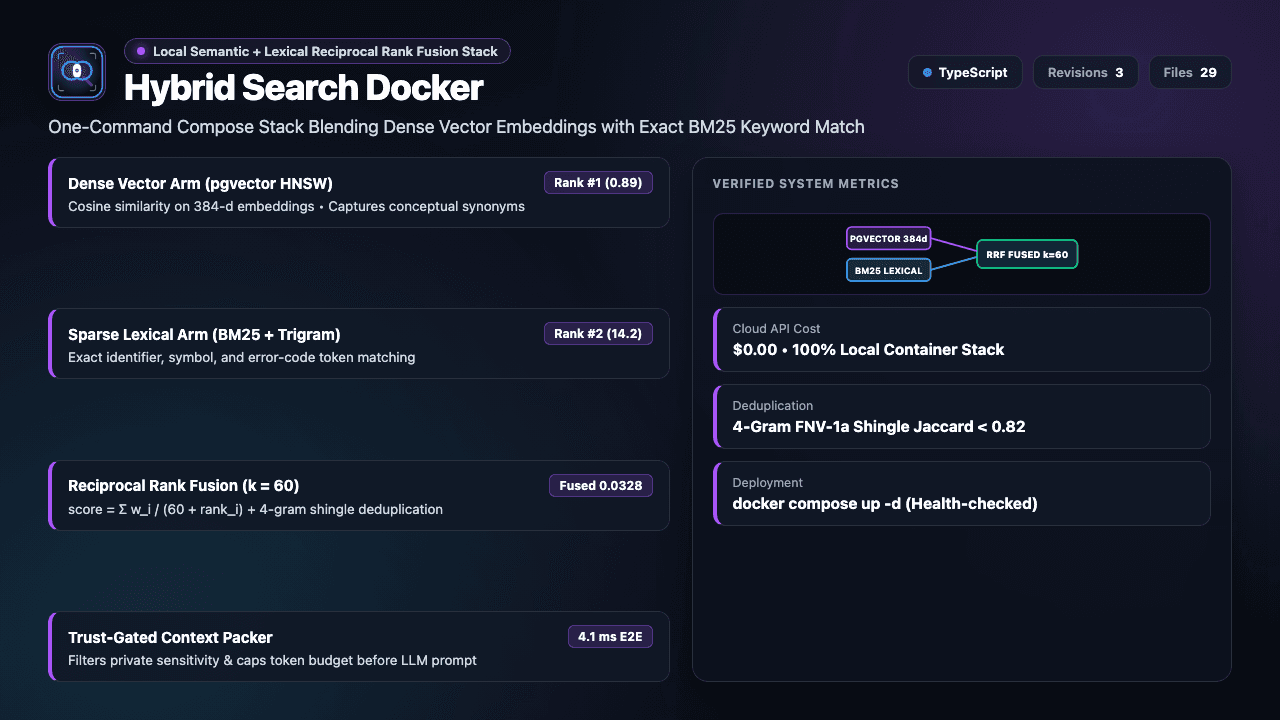Screen dimensions: 1280x720
Task: Click the Revisions 3 badge
Action: click(1085, 73)
